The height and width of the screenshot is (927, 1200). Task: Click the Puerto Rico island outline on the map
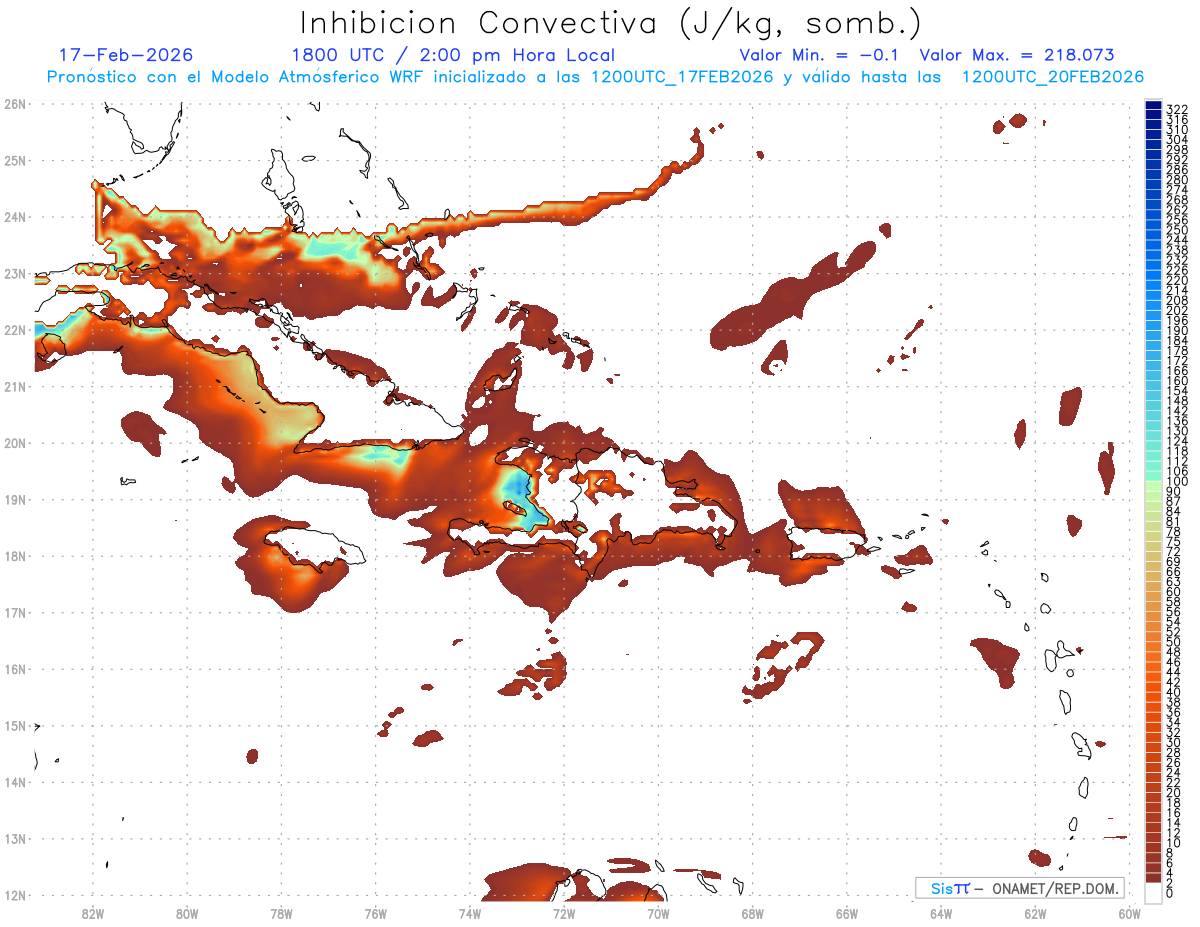pyautogui.click(x=826, y=541)
